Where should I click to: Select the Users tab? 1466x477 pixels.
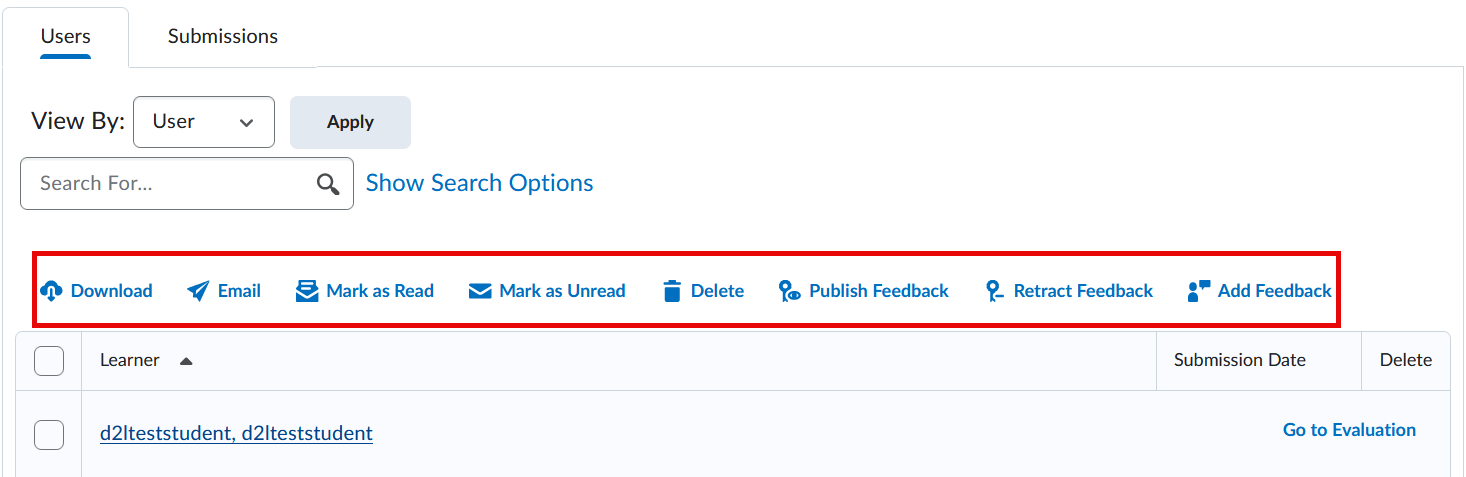[65, 36]
